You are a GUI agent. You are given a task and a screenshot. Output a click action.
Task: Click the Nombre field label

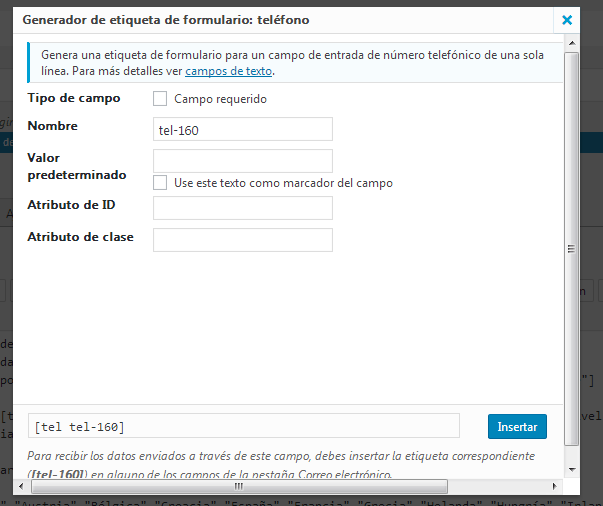pos(52,126)
